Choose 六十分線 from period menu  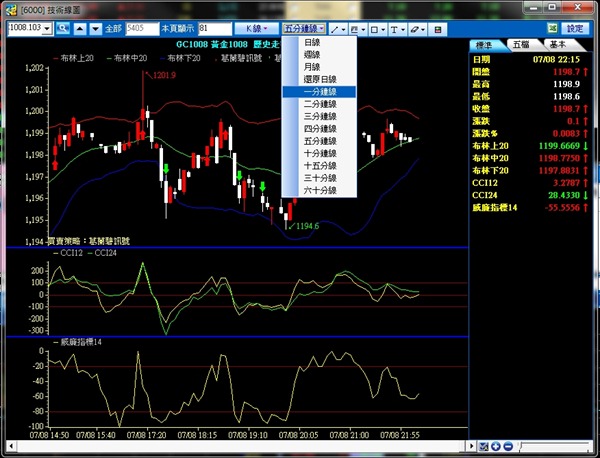[319, 190]
